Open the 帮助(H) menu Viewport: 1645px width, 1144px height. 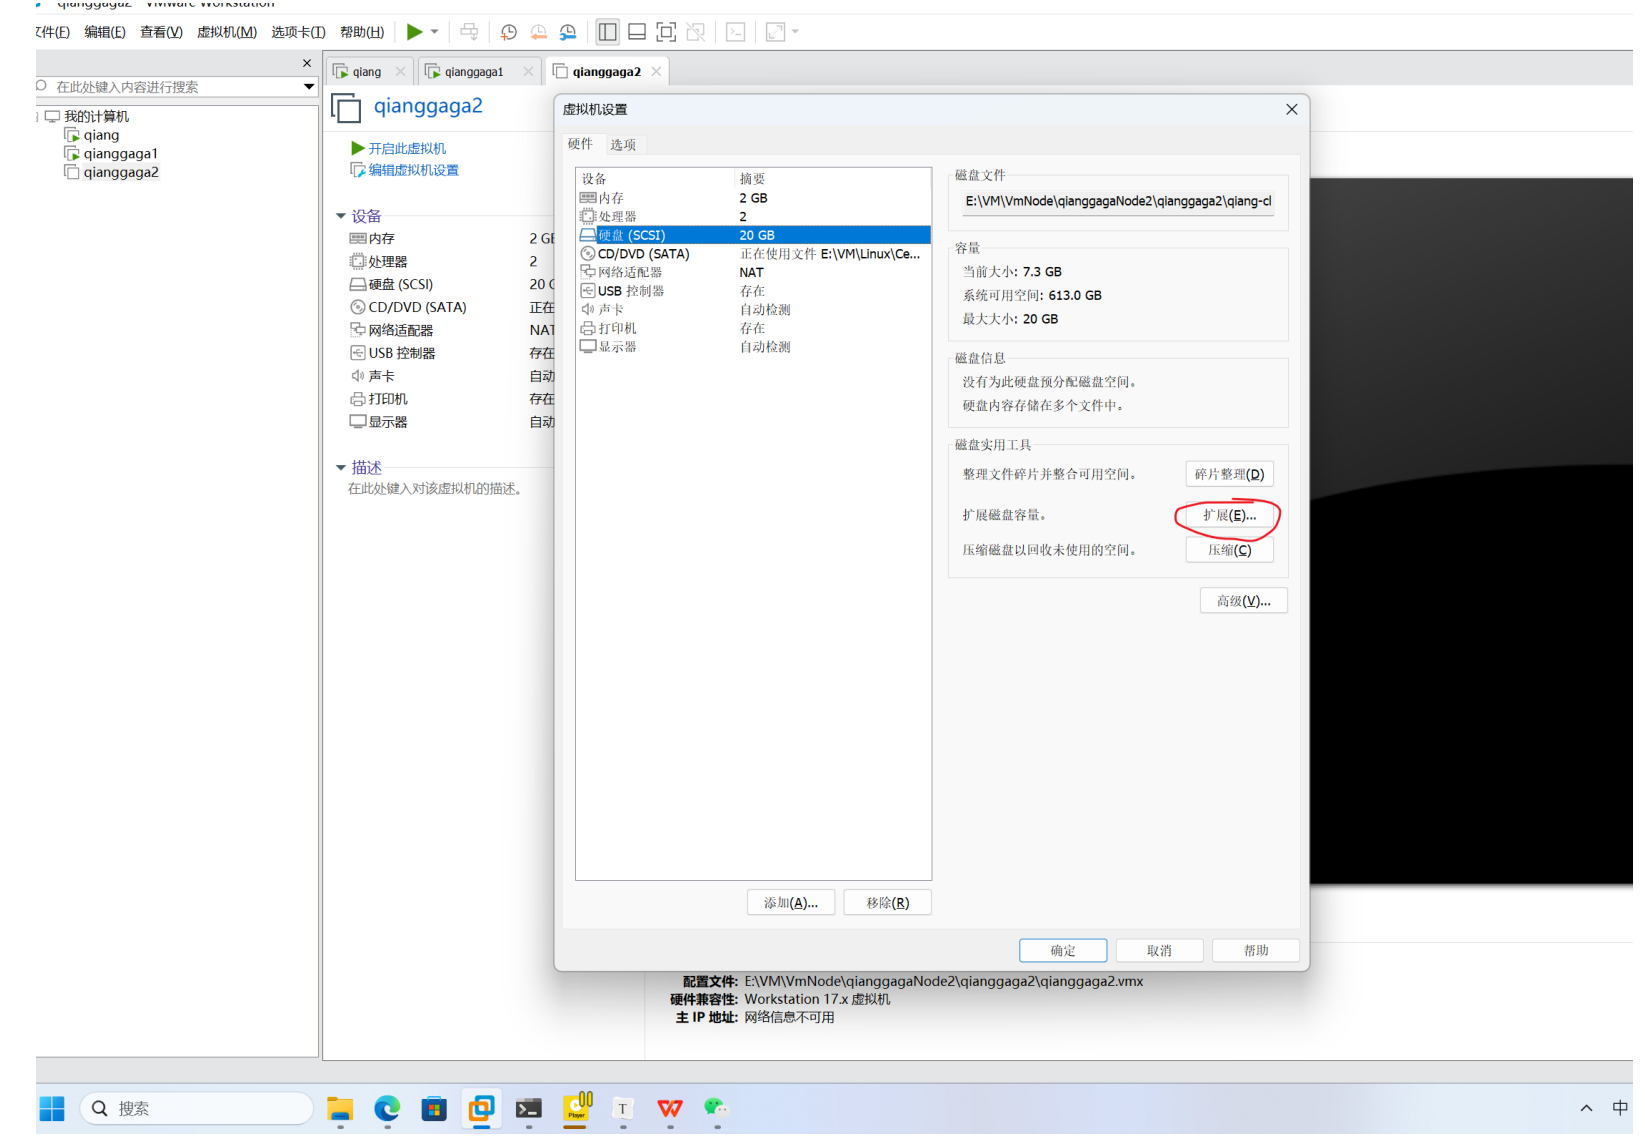(362, 32)
